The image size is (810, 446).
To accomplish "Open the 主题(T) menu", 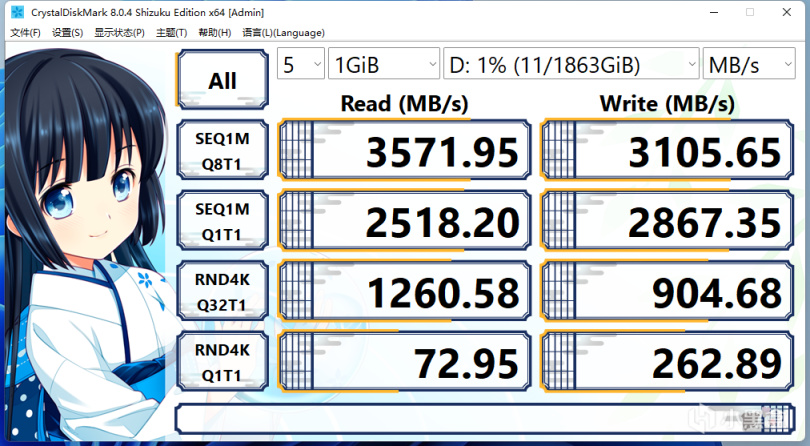I will (x=172, y=33).
